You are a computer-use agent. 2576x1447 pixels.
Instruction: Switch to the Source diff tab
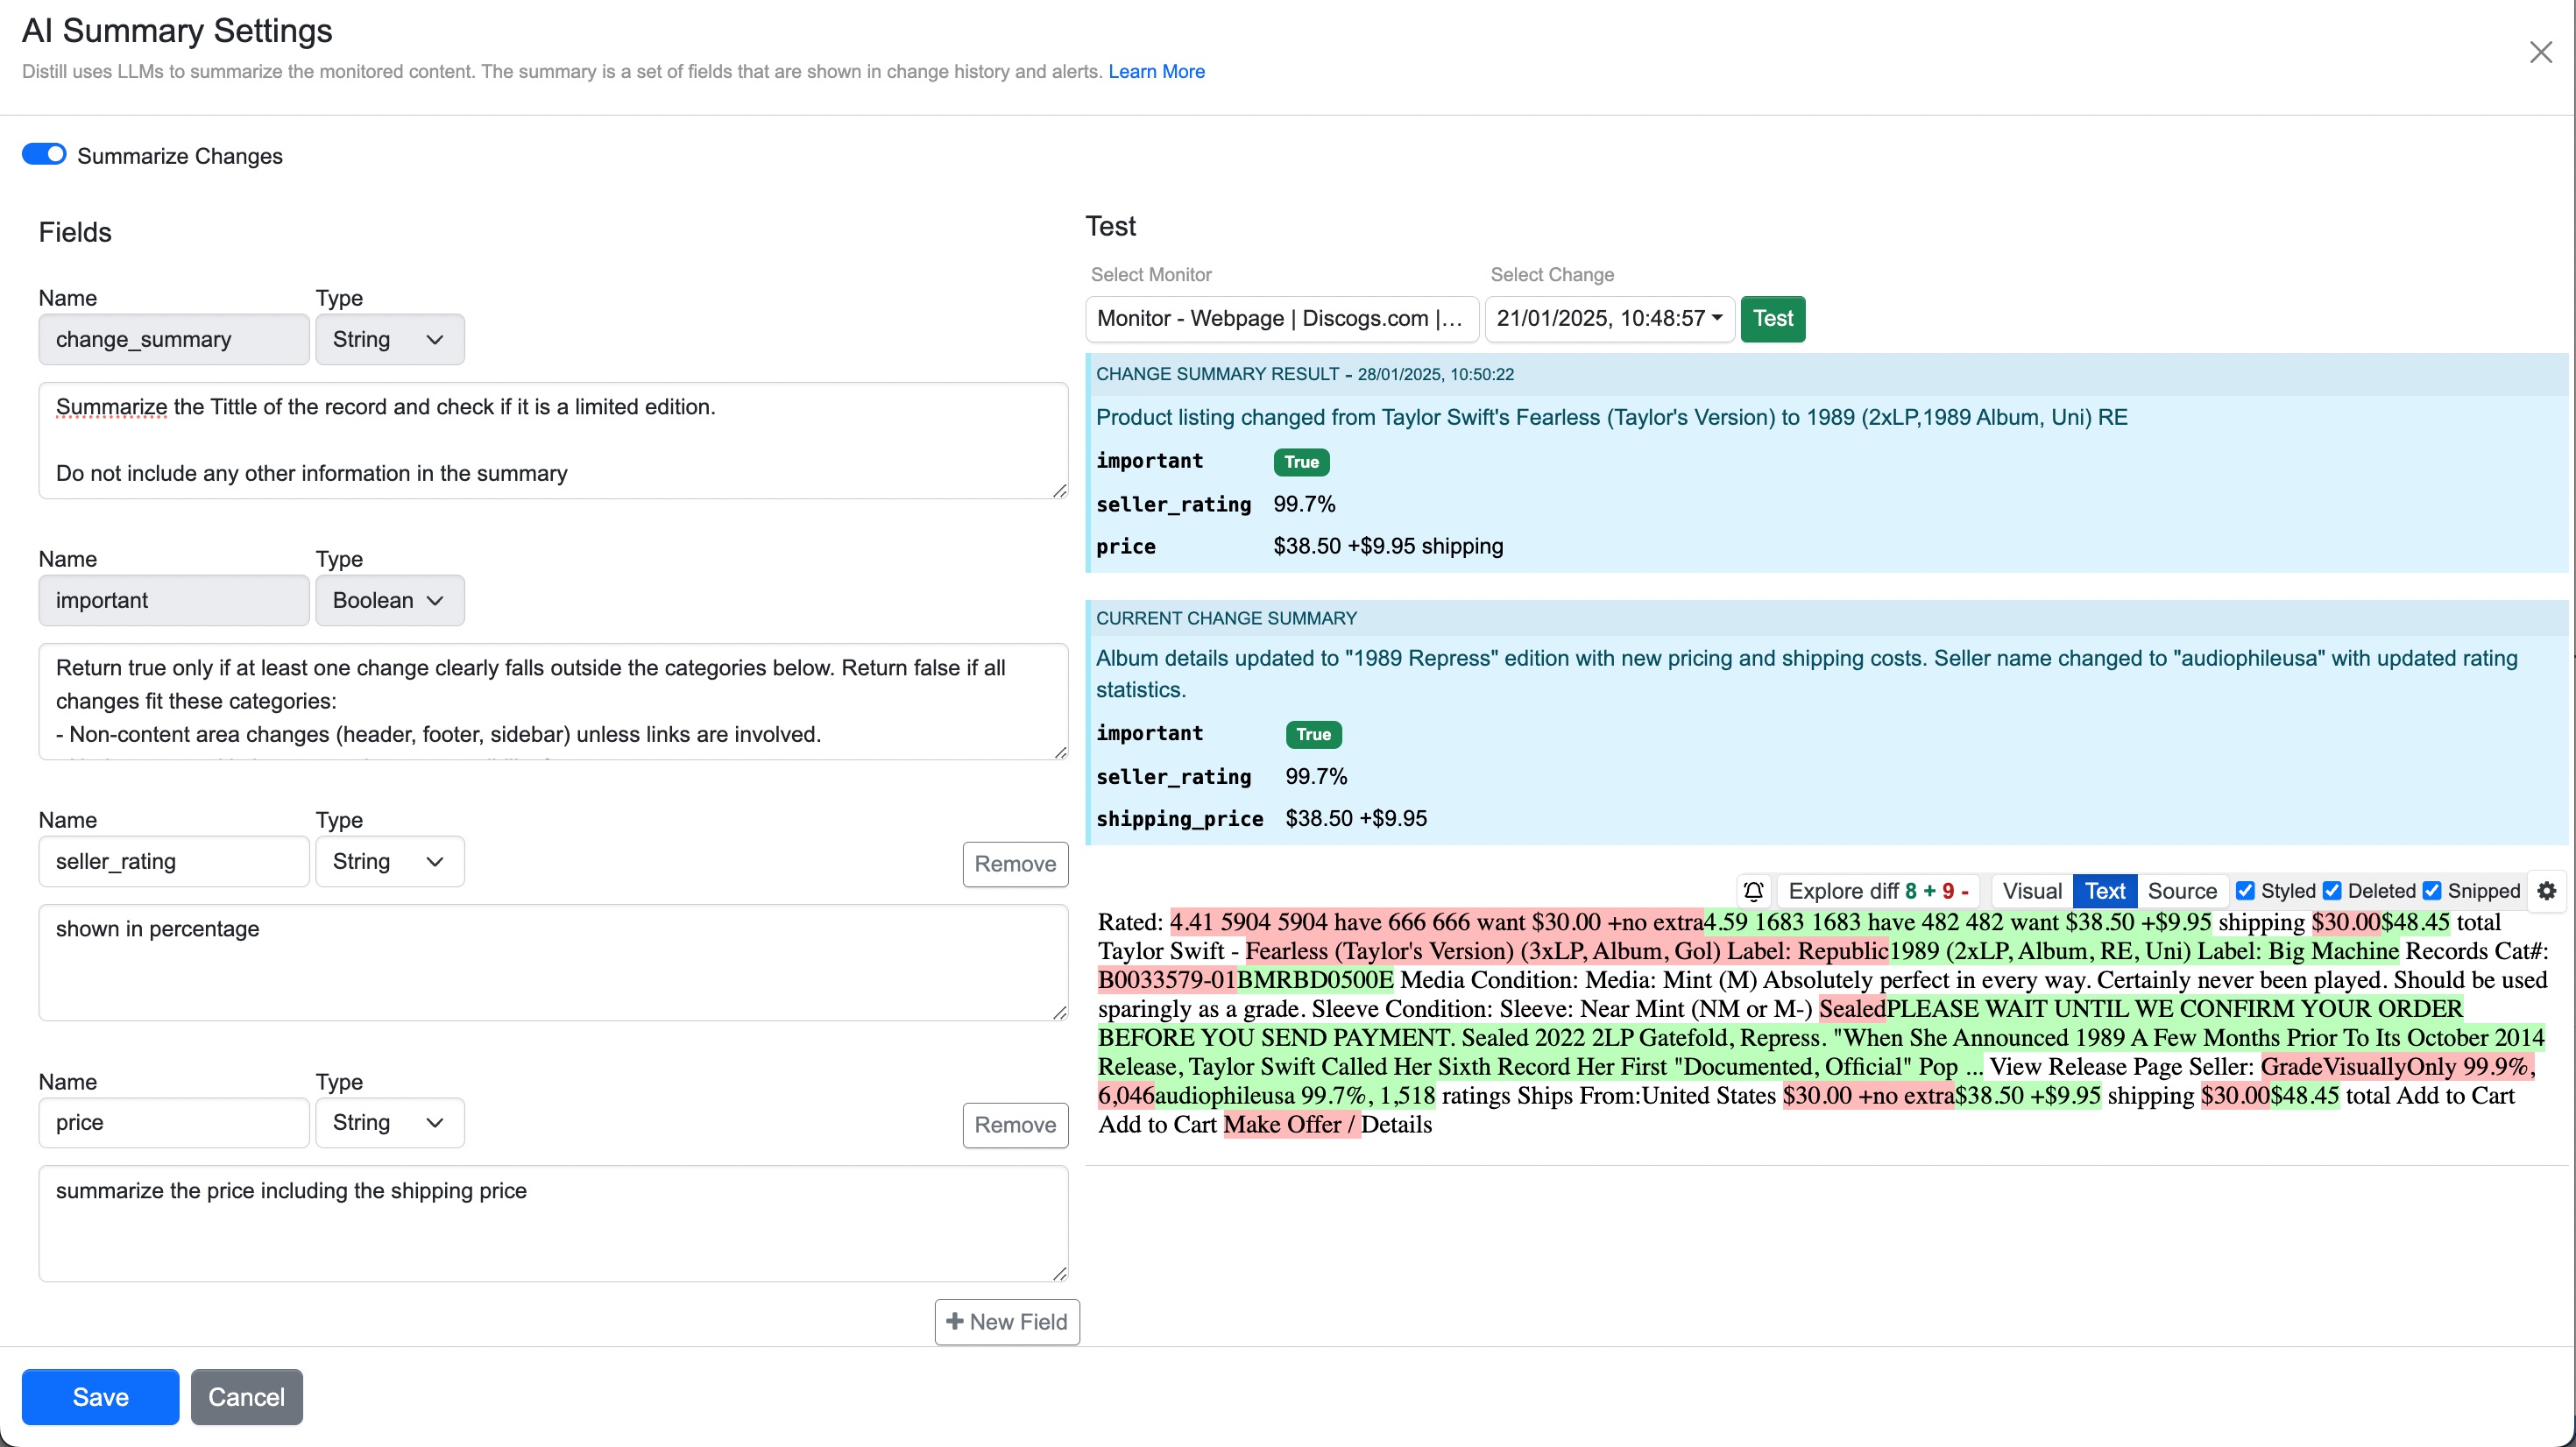2183,890
